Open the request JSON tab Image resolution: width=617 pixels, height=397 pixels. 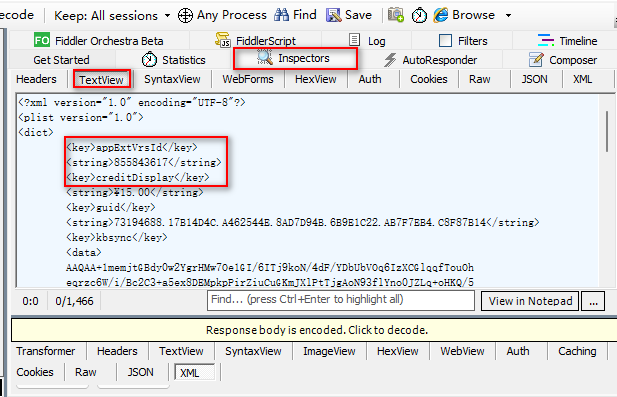pyautogui.click(x=534, y=79)
